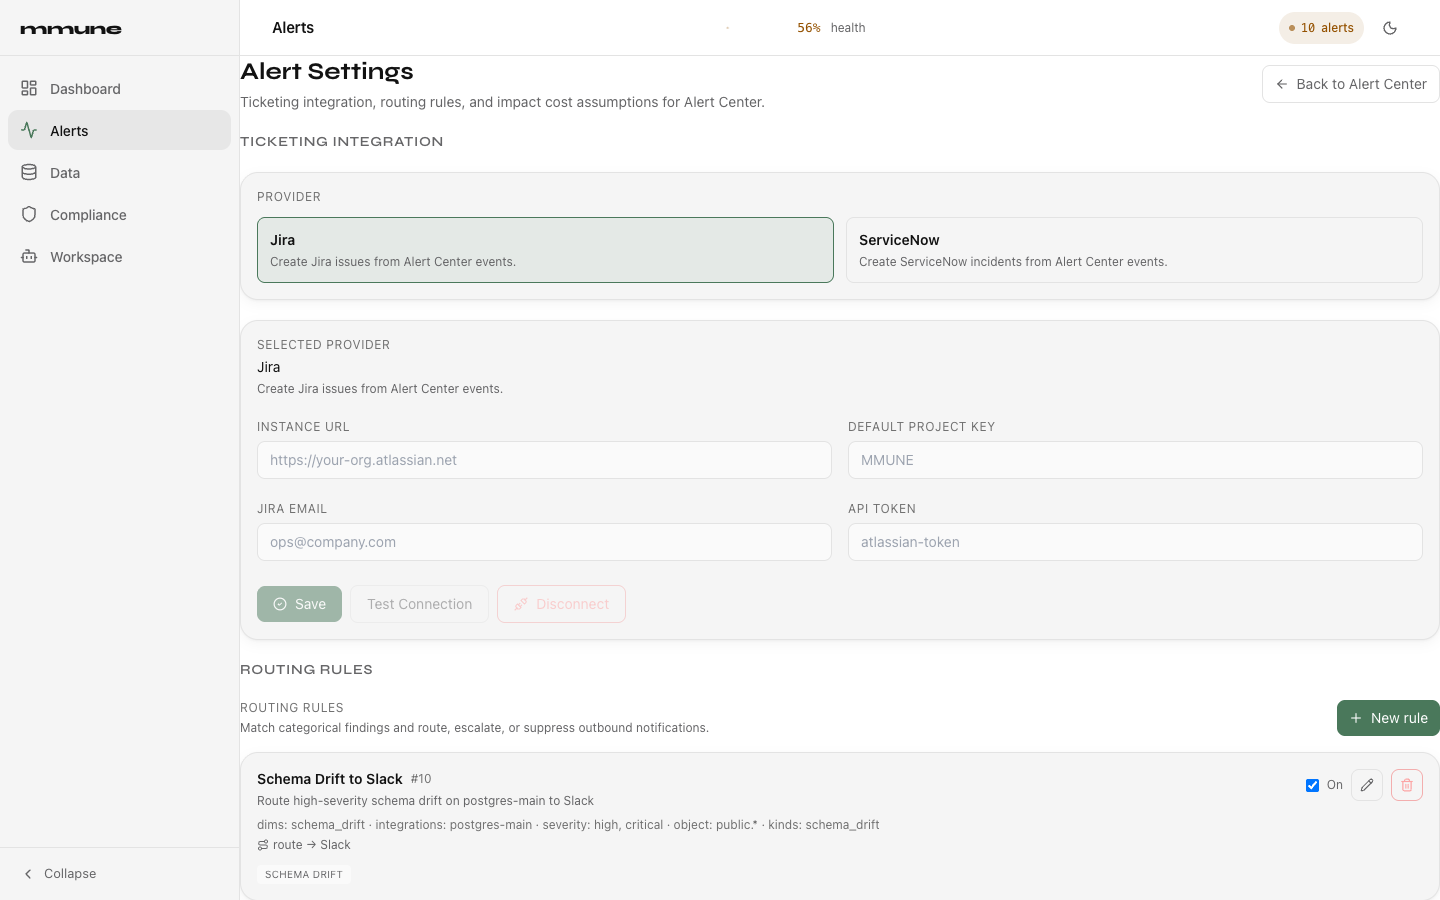The width and height of the screenshot is (1440, 900).
Task: Select Jira as the ticketing provider
Action: click(545, 250)
